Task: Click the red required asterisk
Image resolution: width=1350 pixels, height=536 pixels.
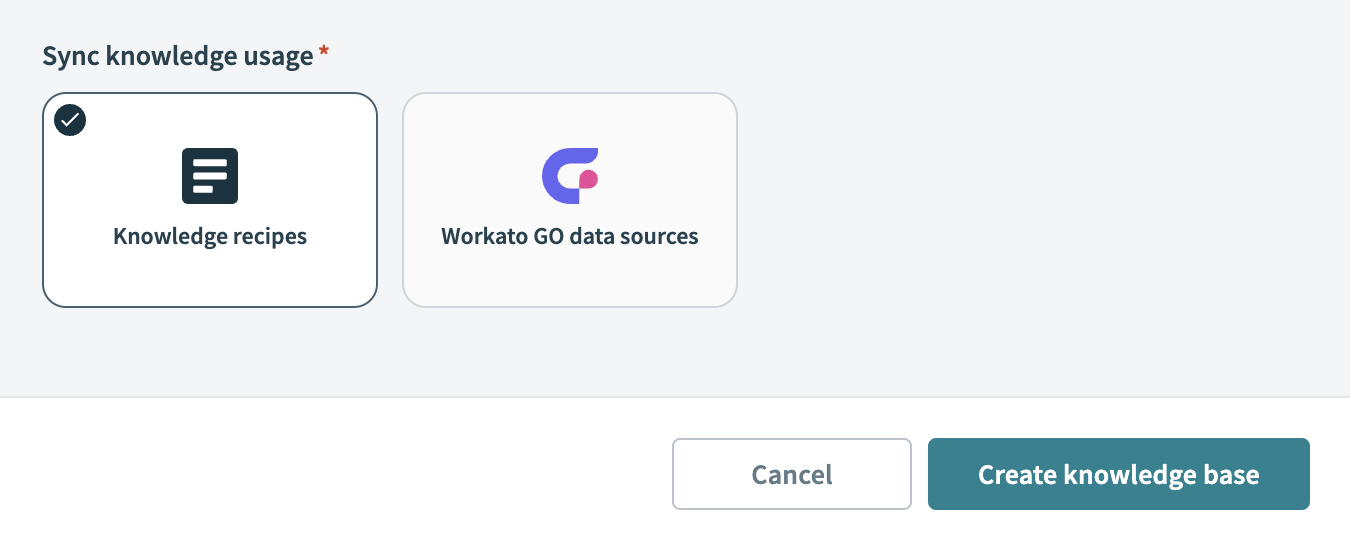Action: [x=323, y=54]
